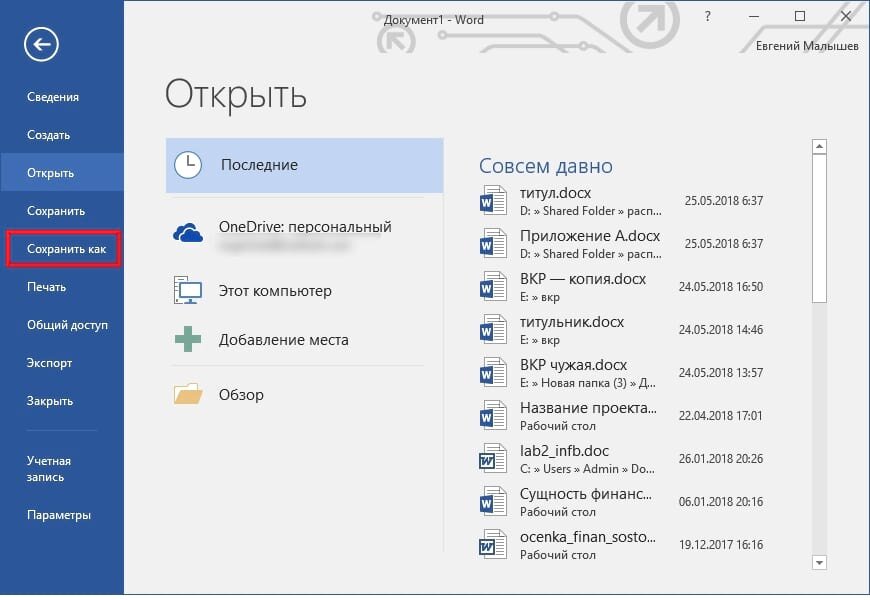The width and height of the screenshot is (870, 600).
Task: Click the Обзор folder icon
Action: click(188, 394)
